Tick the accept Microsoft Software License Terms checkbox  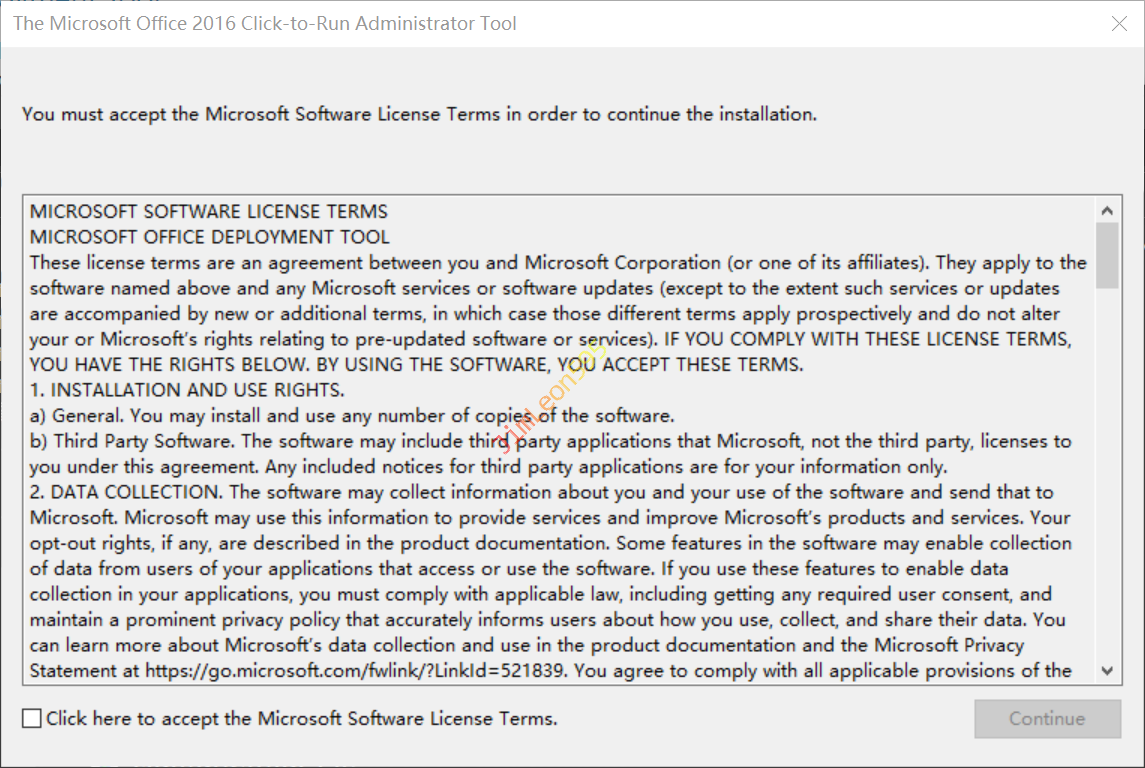click(x=32, y=719)
